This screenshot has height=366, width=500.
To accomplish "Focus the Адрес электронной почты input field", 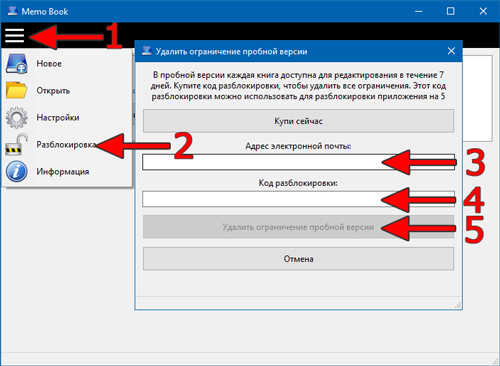I will 298,162.
